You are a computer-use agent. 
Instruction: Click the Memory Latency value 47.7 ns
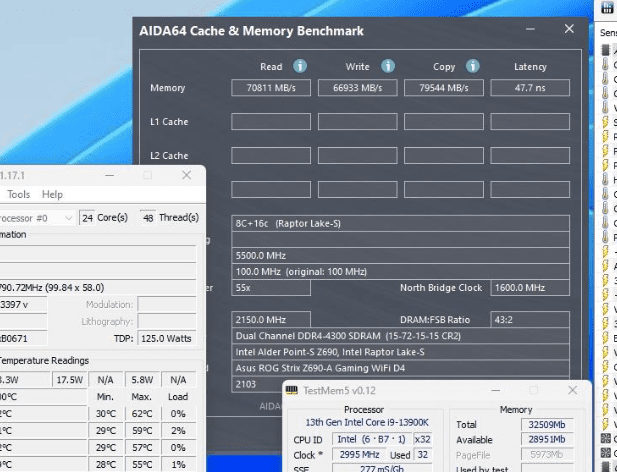(530, 88)
